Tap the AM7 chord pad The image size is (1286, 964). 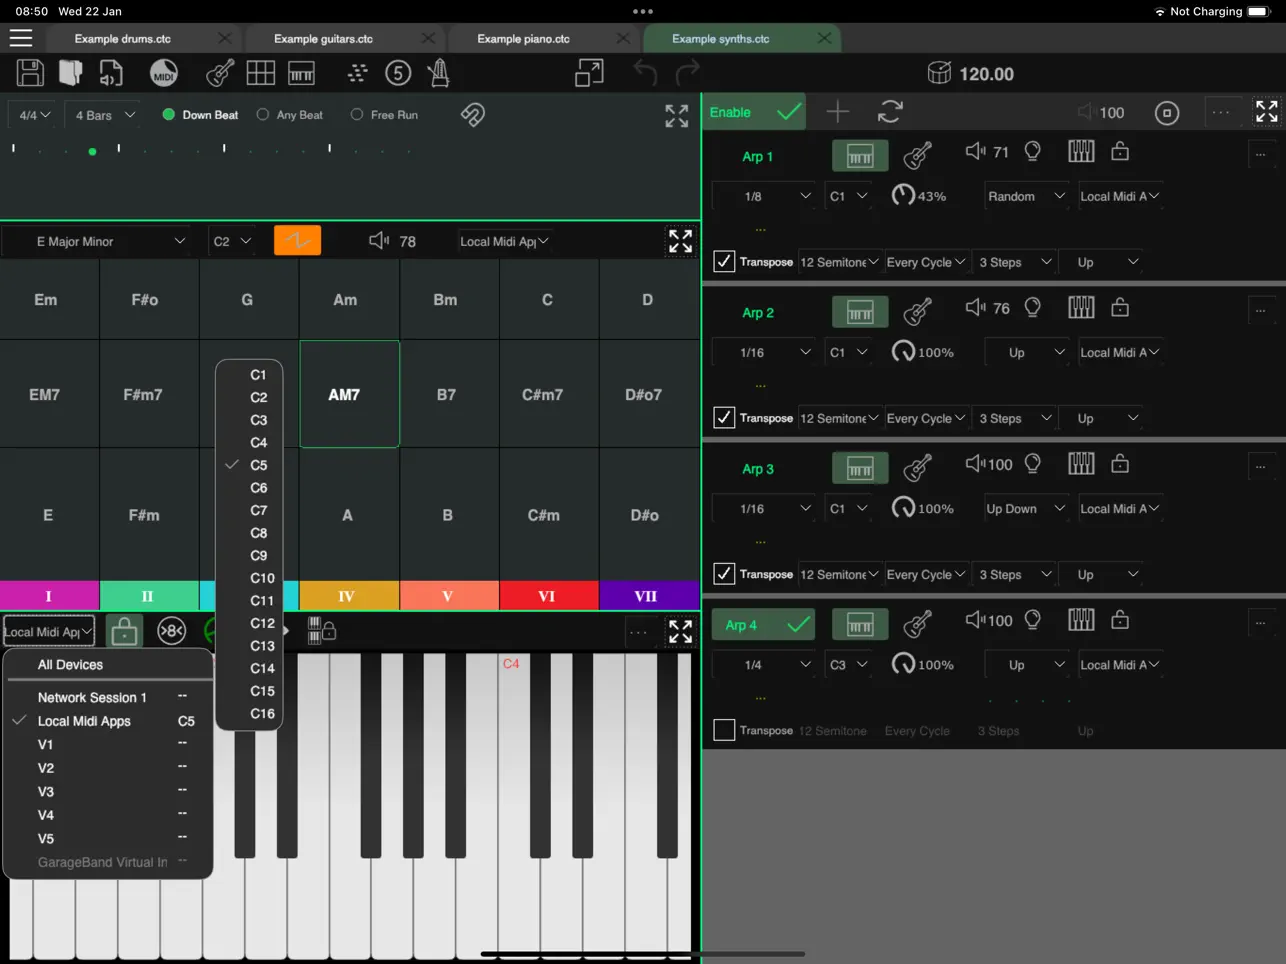pyautogui.click(x=349, y=394)
